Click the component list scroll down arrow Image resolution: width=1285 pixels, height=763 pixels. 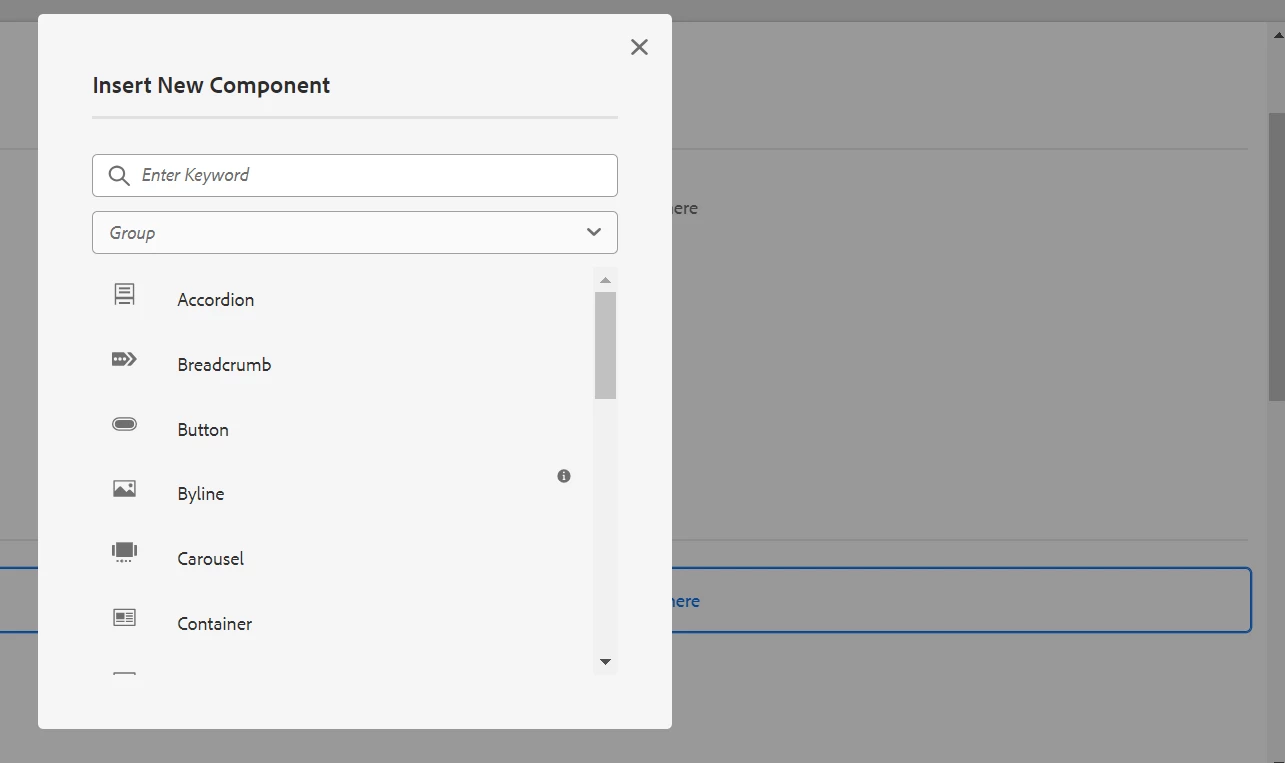click(x=605, y=662)
